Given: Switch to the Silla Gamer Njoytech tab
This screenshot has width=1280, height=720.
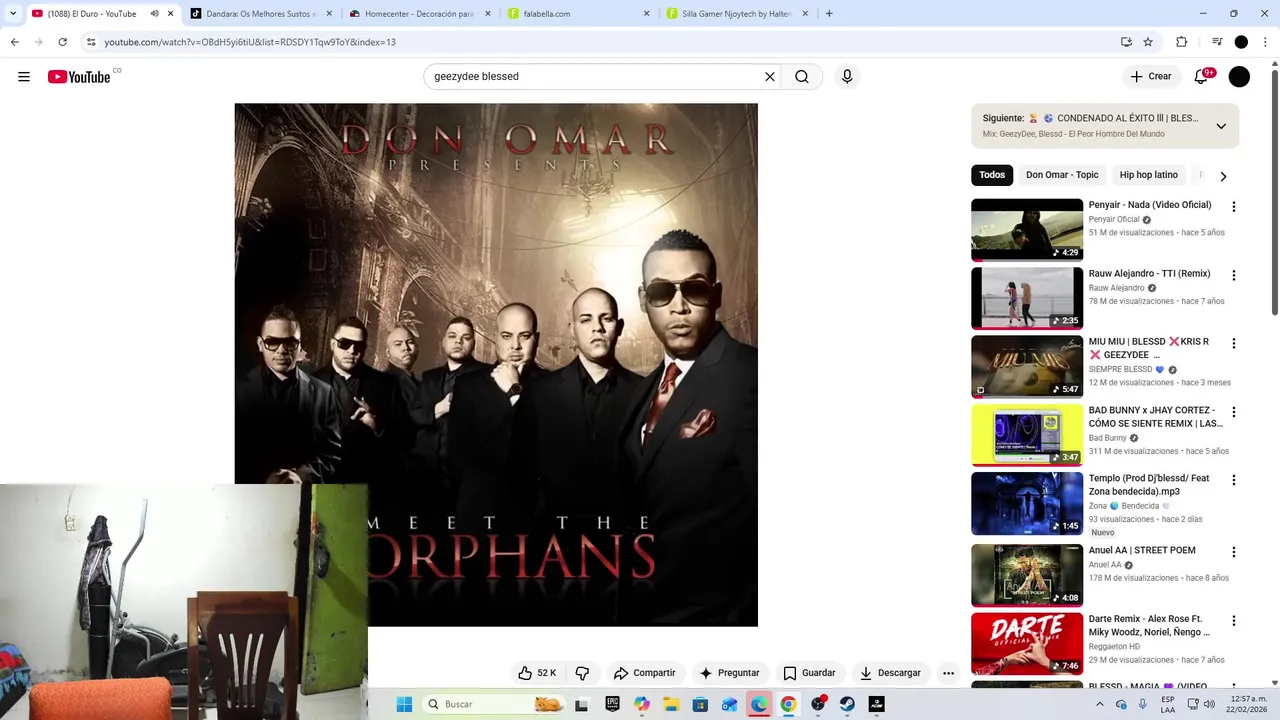Looking at the screenshot, I should (x=737, y=14).
